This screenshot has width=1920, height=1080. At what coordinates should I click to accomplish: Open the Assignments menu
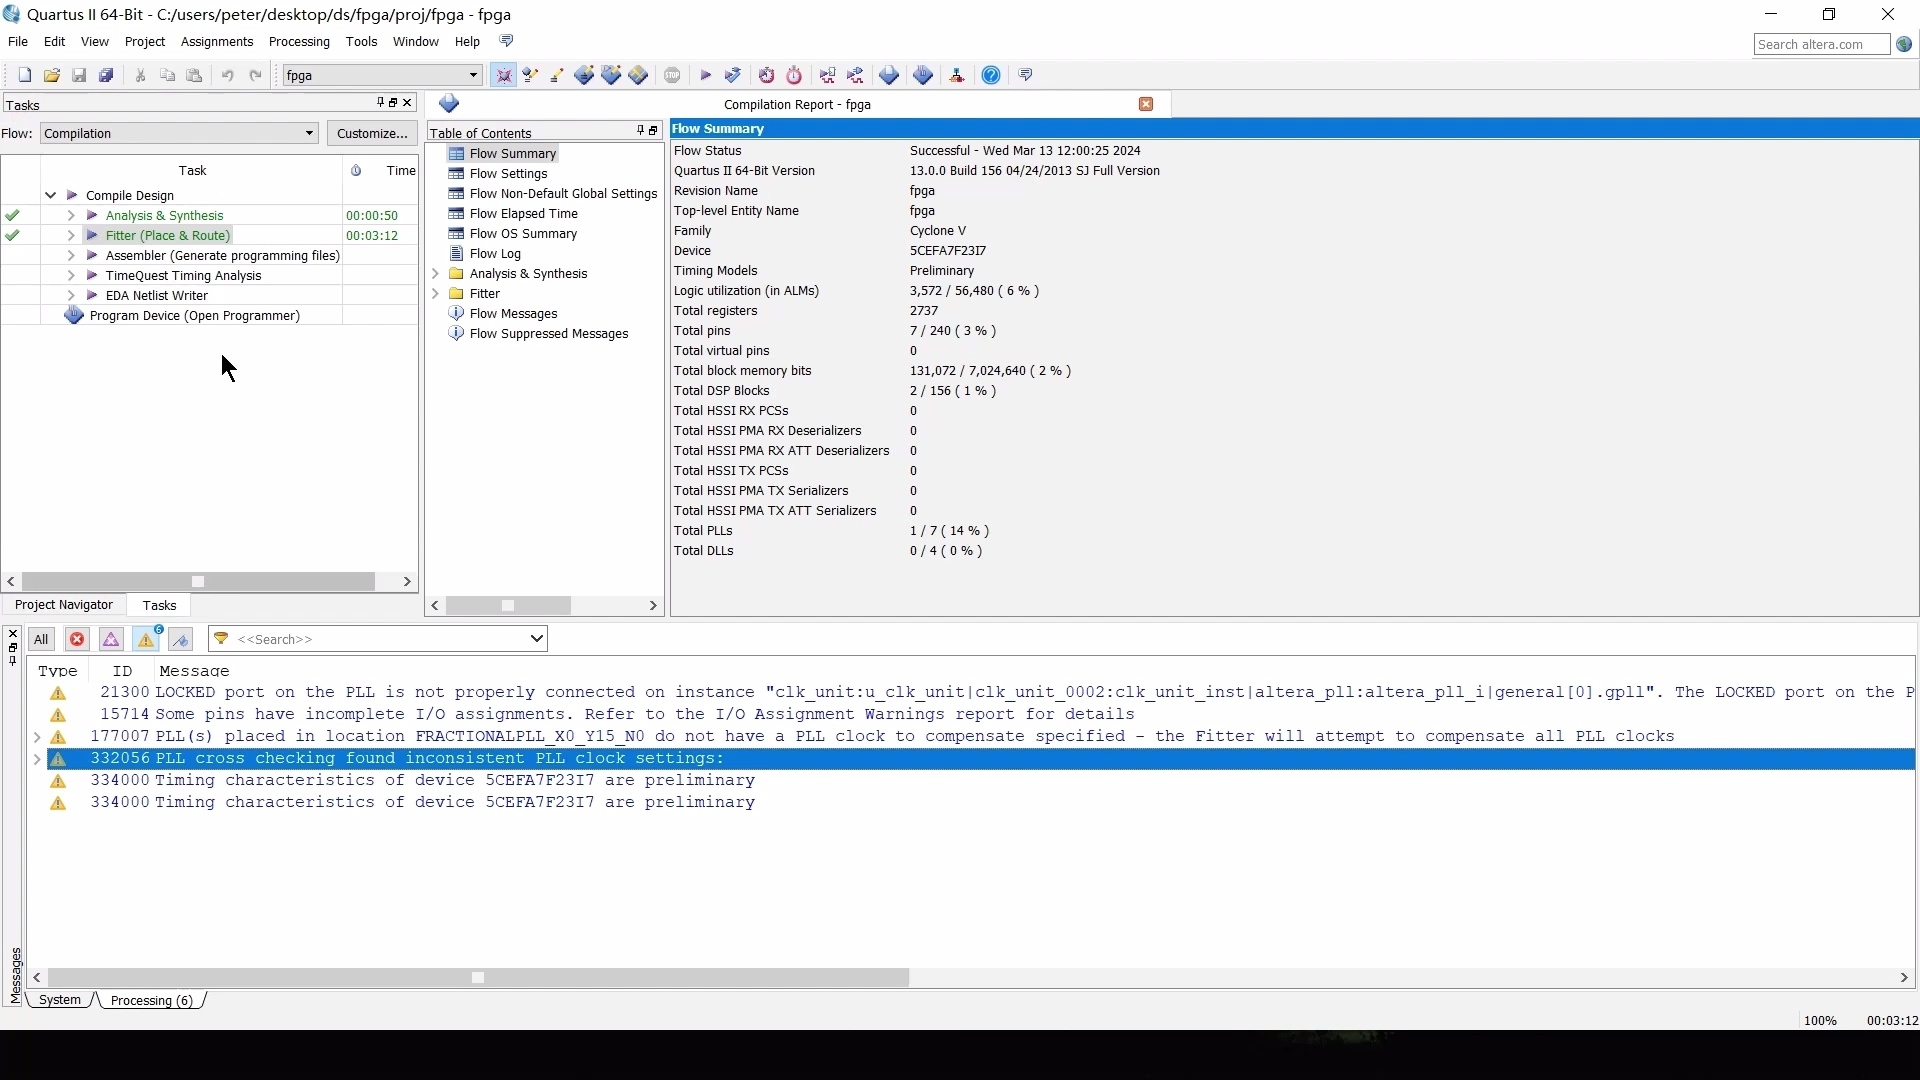coord(216,42)
